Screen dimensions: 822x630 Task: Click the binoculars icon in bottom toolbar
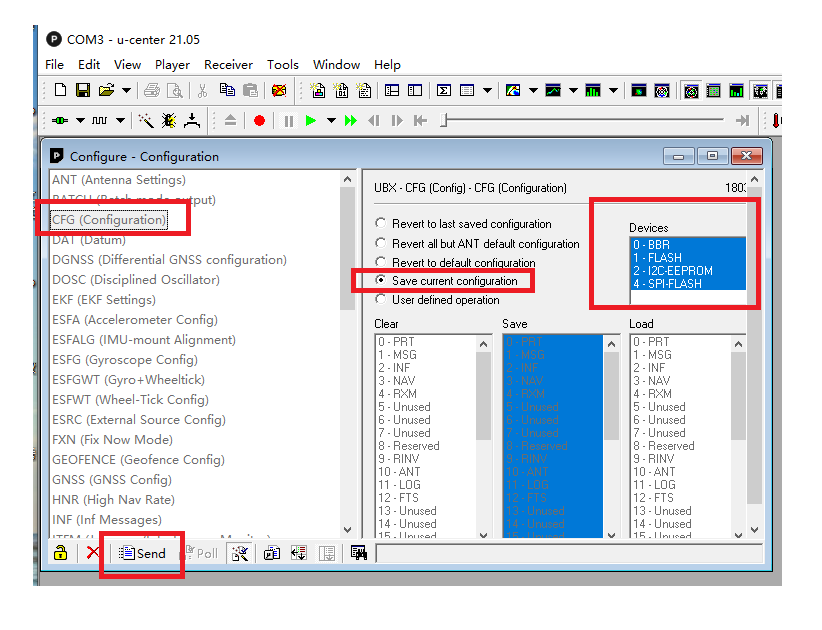coord(359,552)
